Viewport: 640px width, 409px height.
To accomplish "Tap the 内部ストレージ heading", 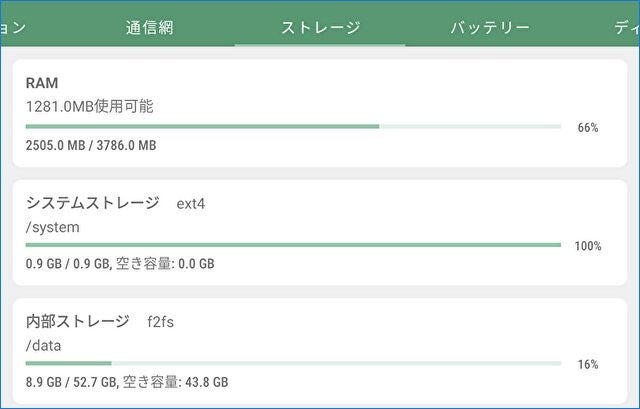I will click(x=77, y=322).
